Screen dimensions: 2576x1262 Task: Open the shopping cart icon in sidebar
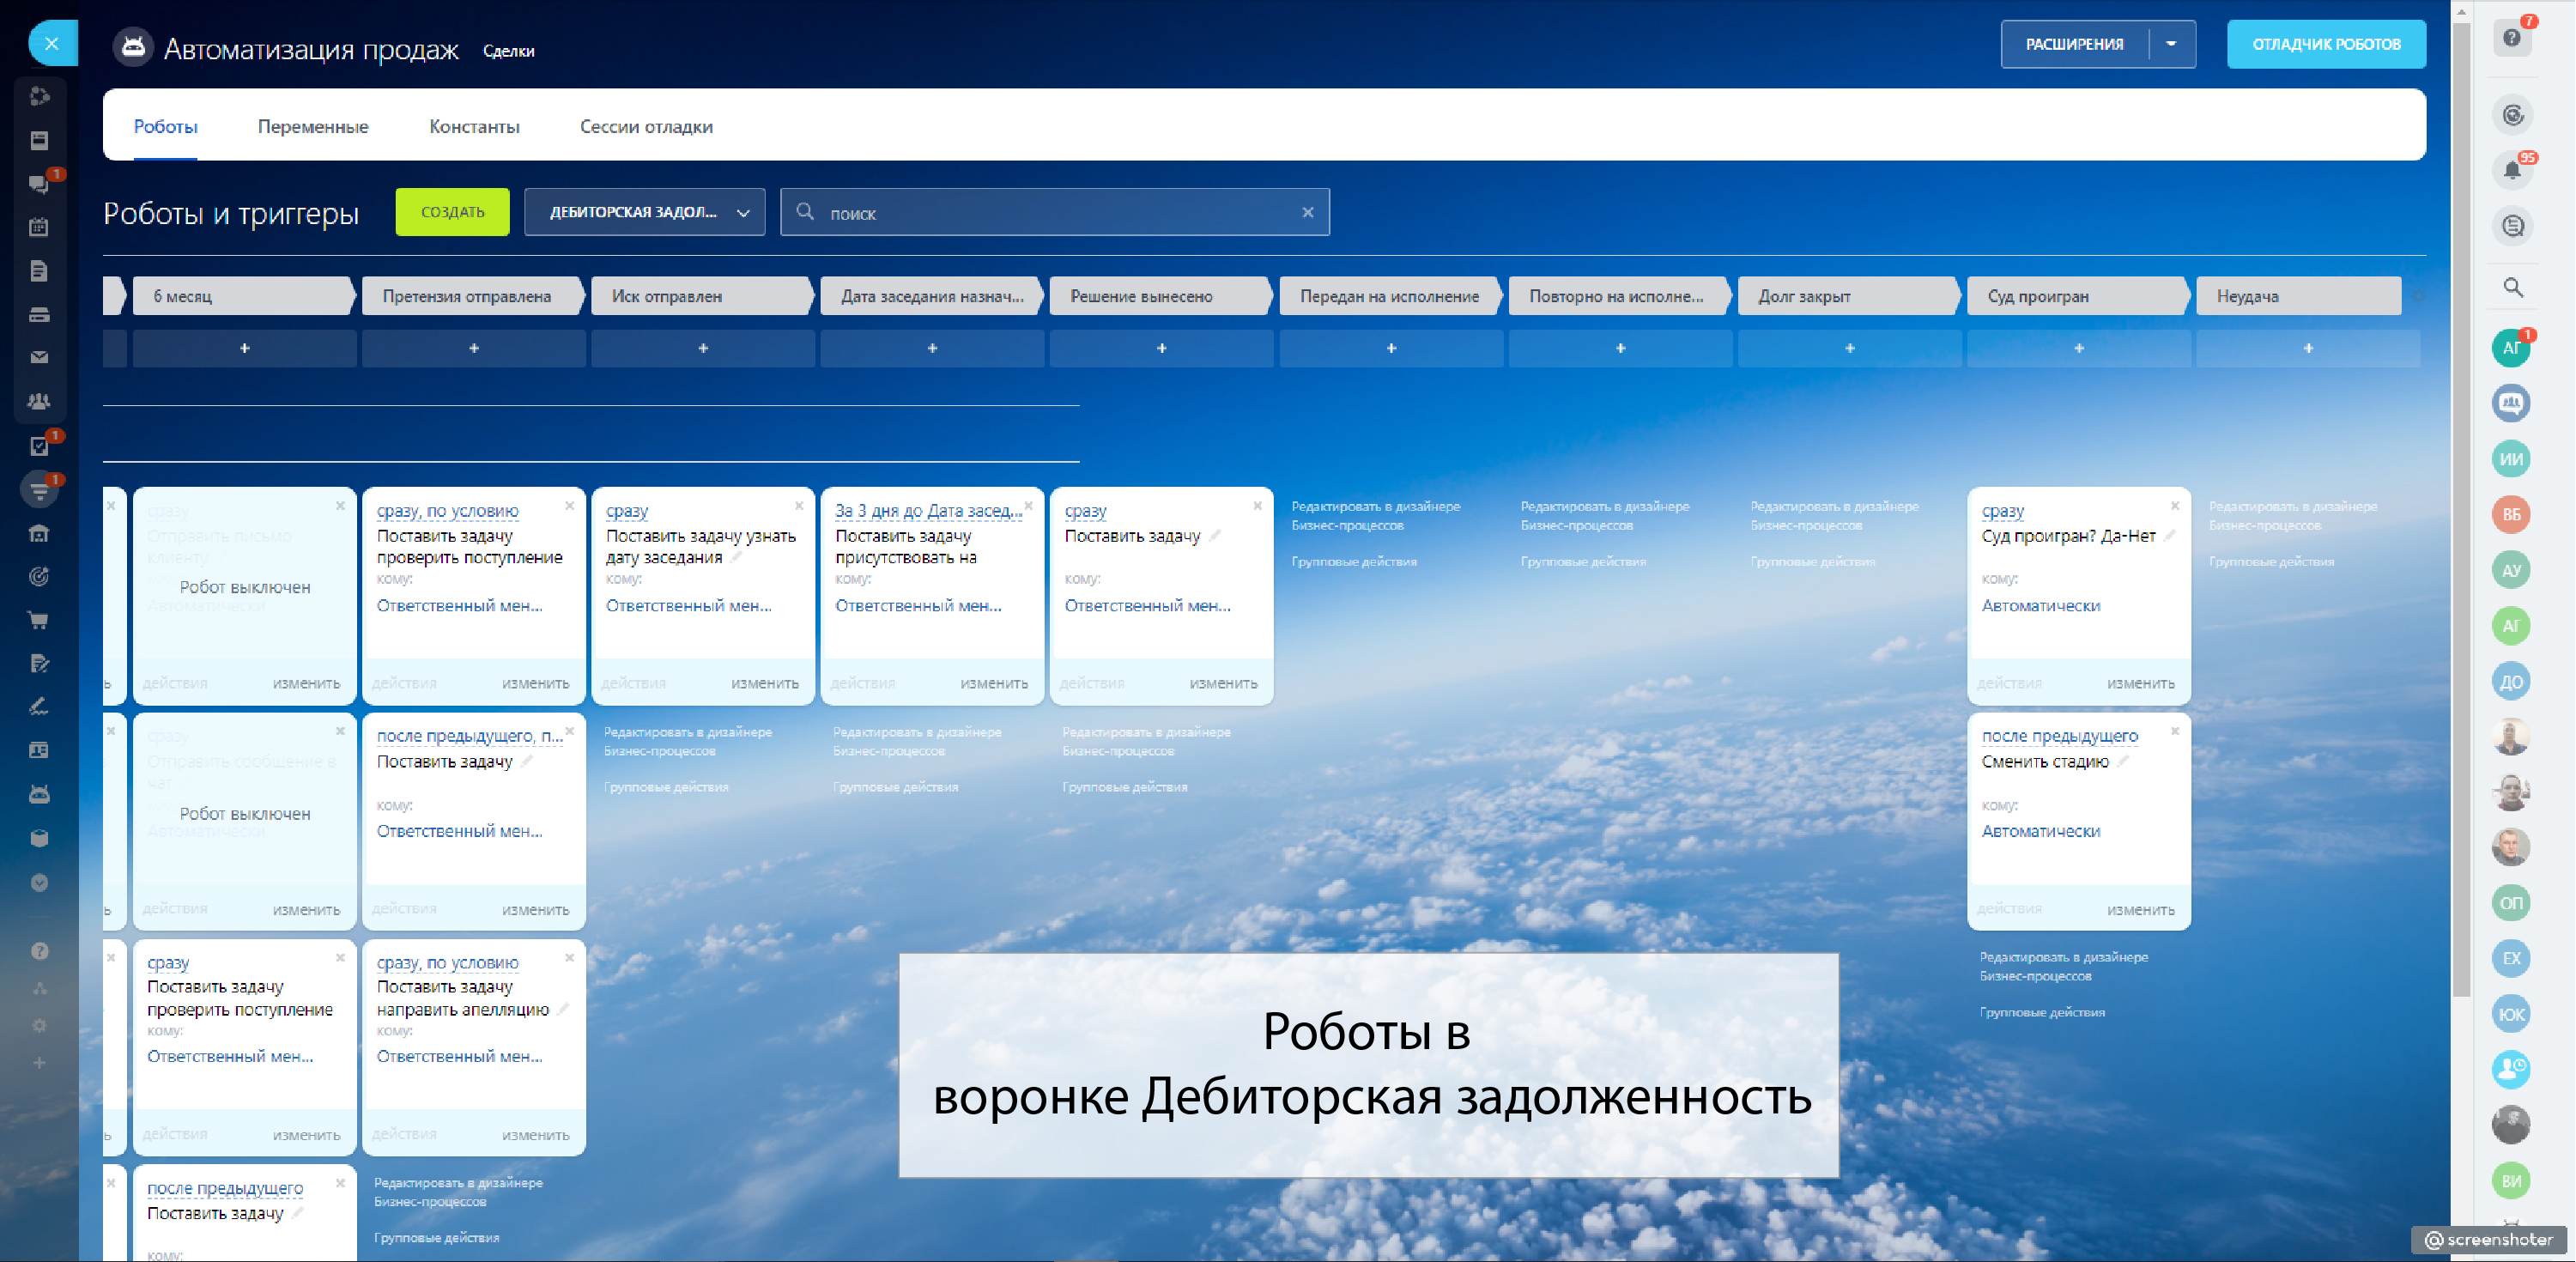[39, 620]
